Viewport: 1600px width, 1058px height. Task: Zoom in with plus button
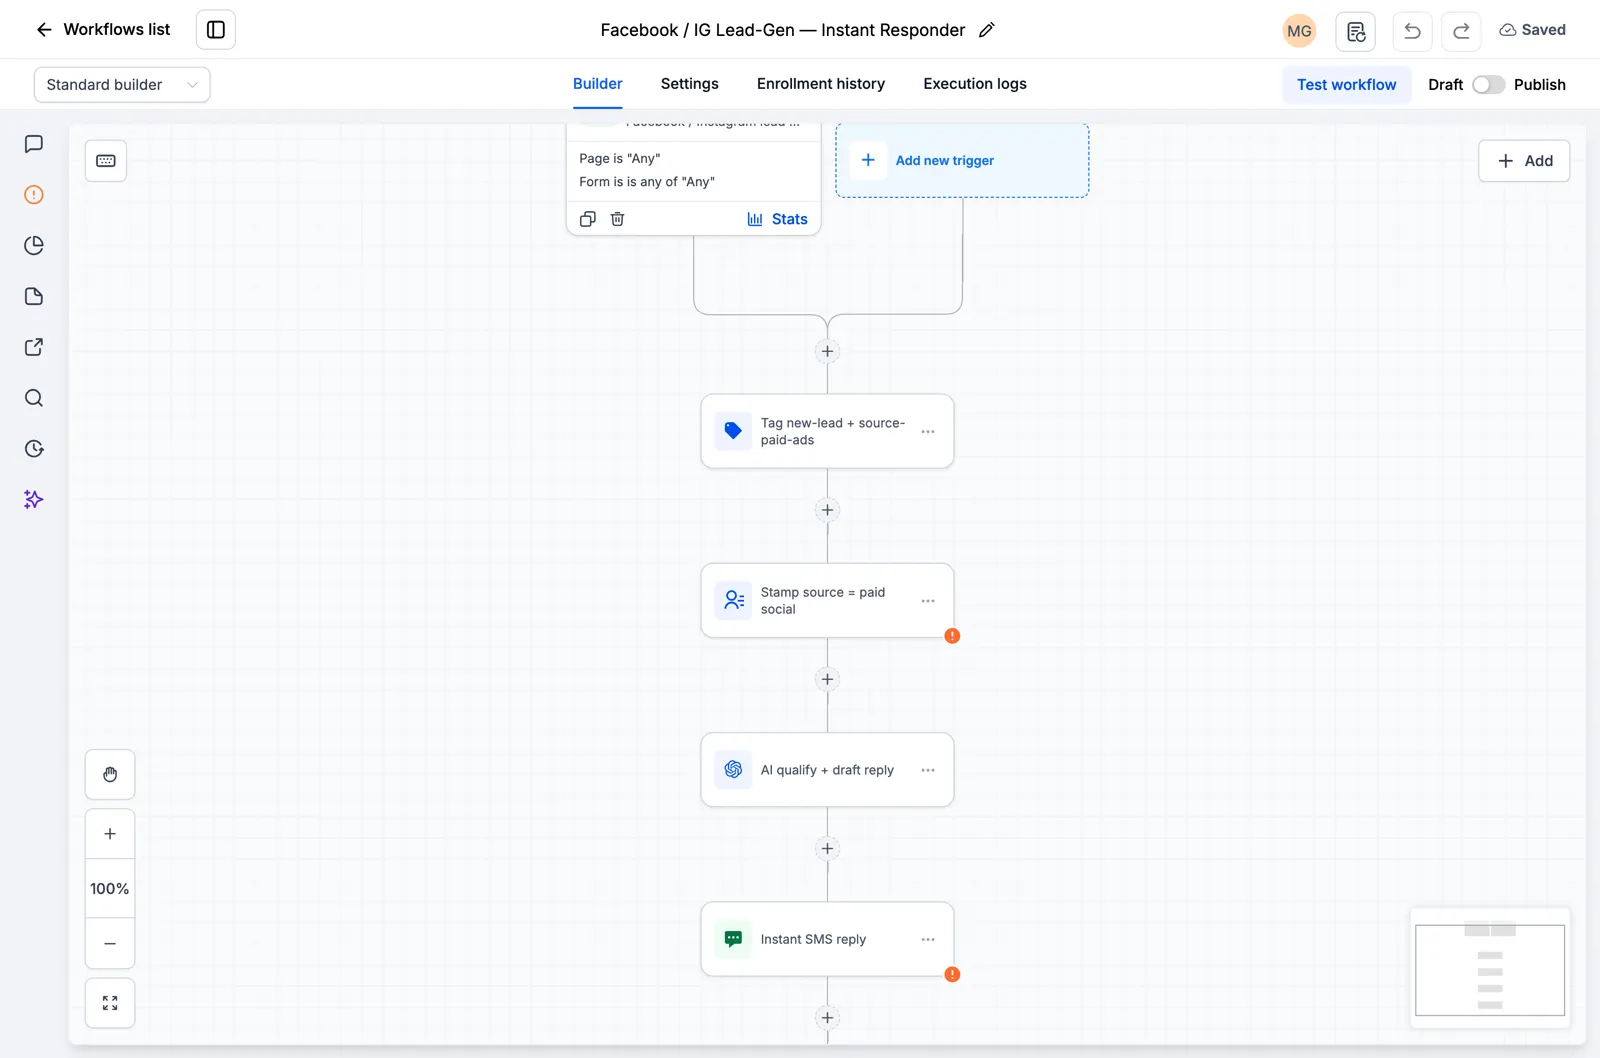110,834
